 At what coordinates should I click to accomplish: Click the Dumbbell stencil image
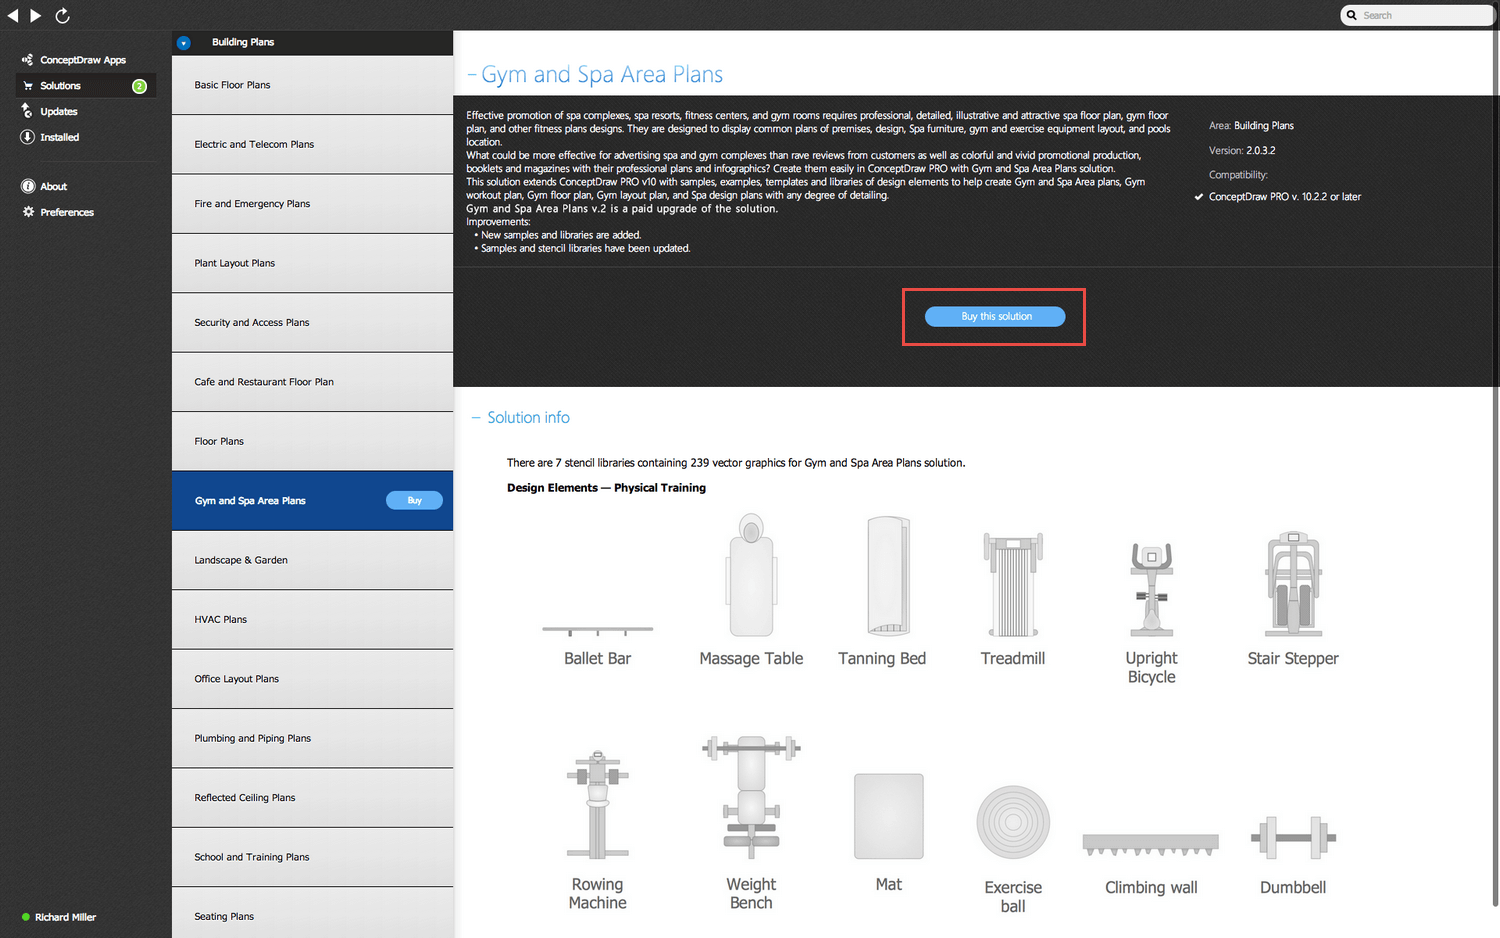pos(1293,838)
